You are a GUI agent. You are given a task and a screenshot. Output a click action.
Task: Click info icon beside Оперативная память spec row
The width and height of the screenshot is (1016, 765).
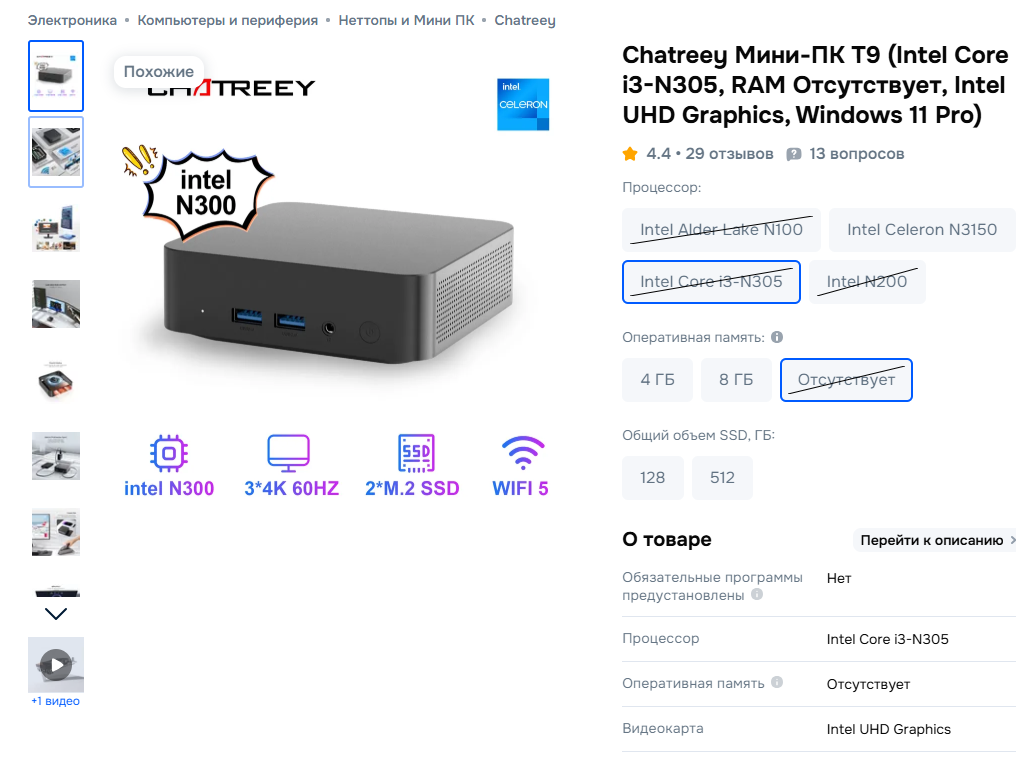tap(777, 682)
